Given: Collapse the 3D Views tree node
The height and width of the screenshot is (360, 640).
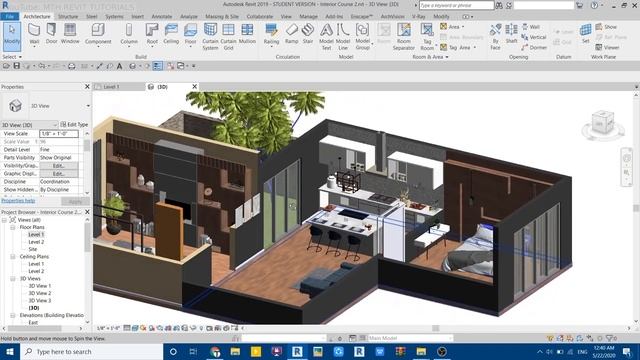Looking at the screenshot, I should tap(13, 278).
